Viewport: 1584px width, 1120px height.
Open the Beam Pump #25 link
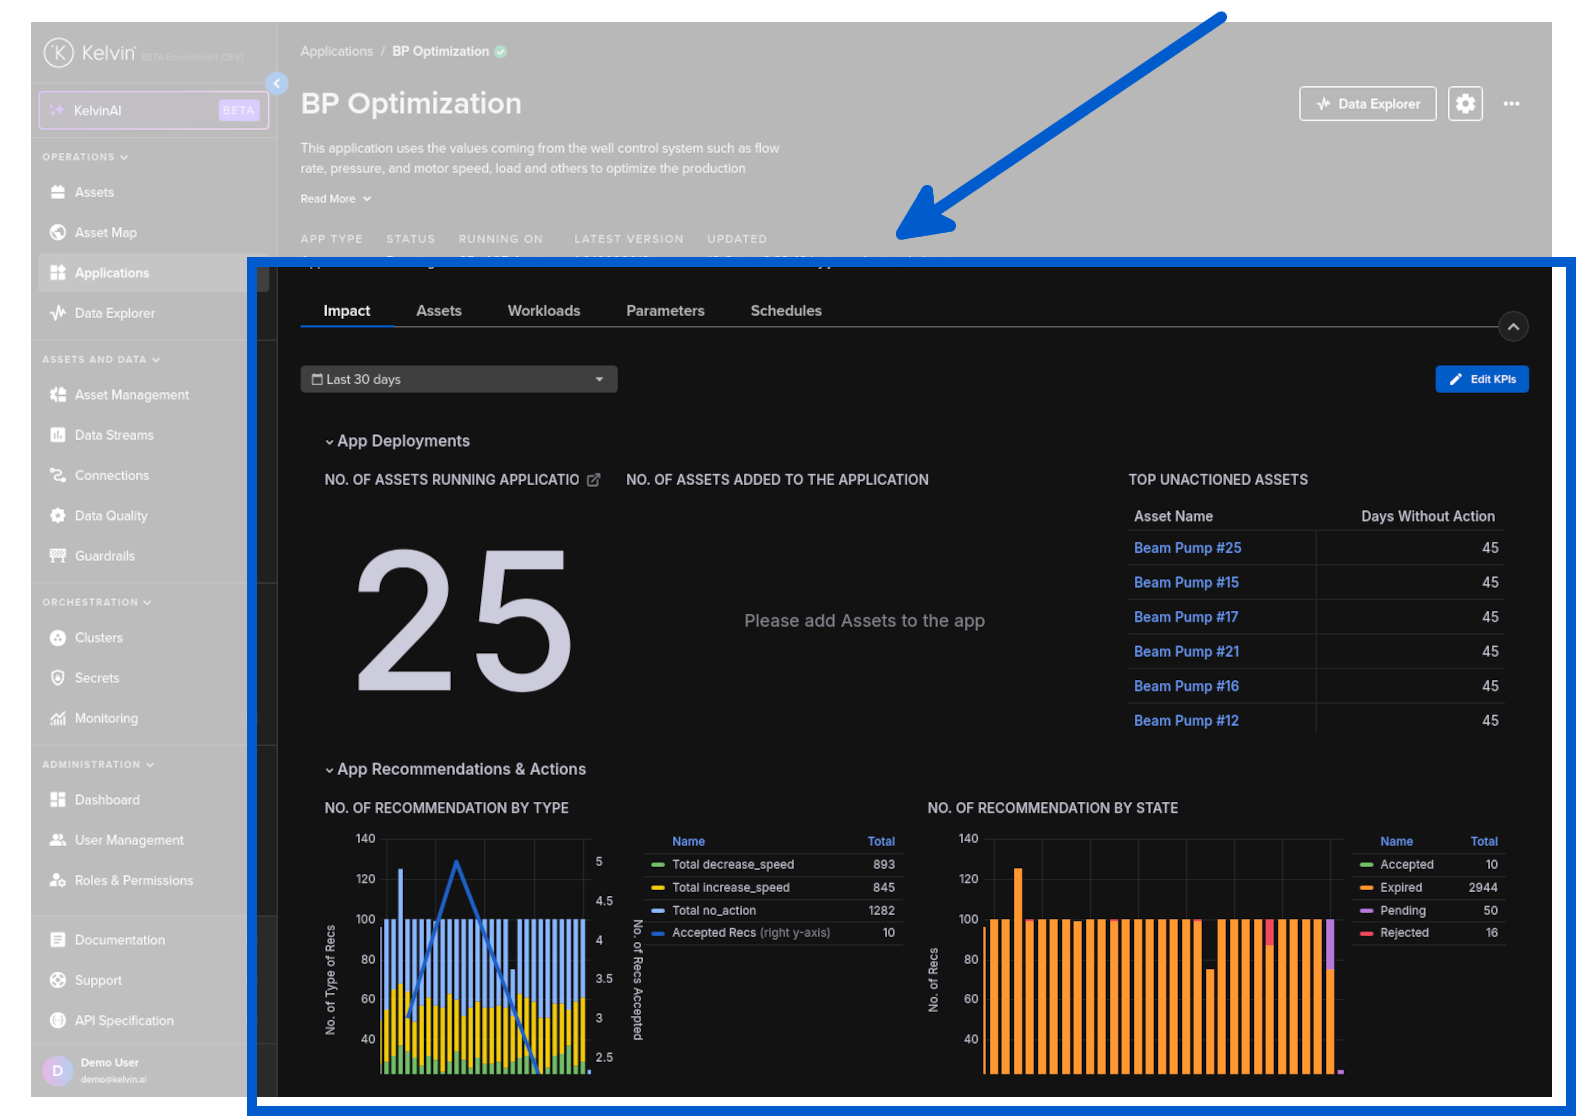[1187, 548]
